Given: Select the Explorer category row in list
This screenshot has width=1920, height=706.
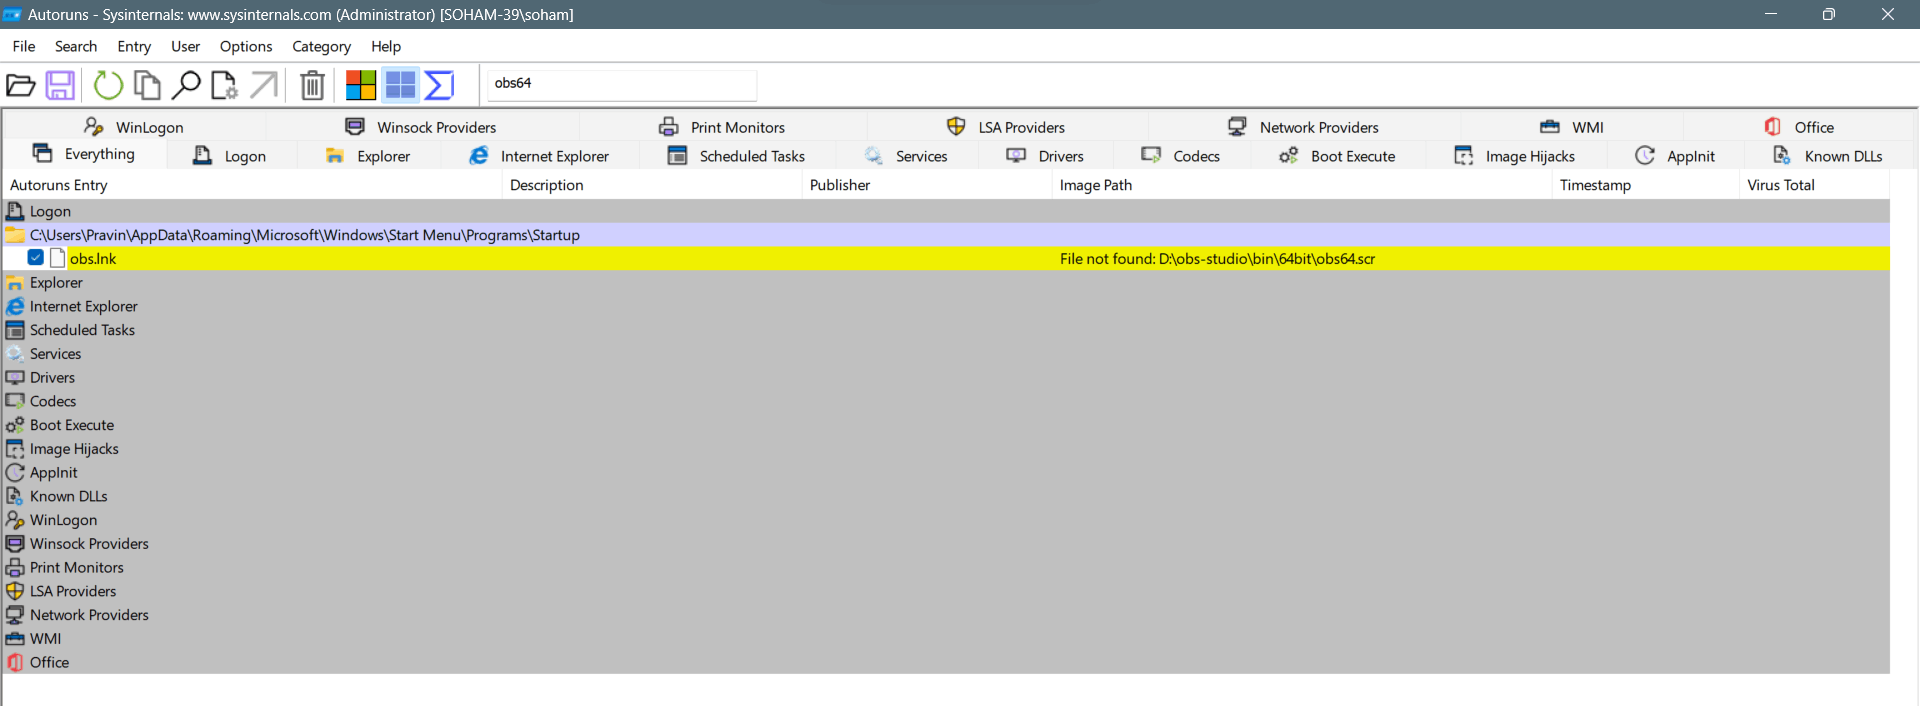Looking at the screenshot, I should pos(946,283).
